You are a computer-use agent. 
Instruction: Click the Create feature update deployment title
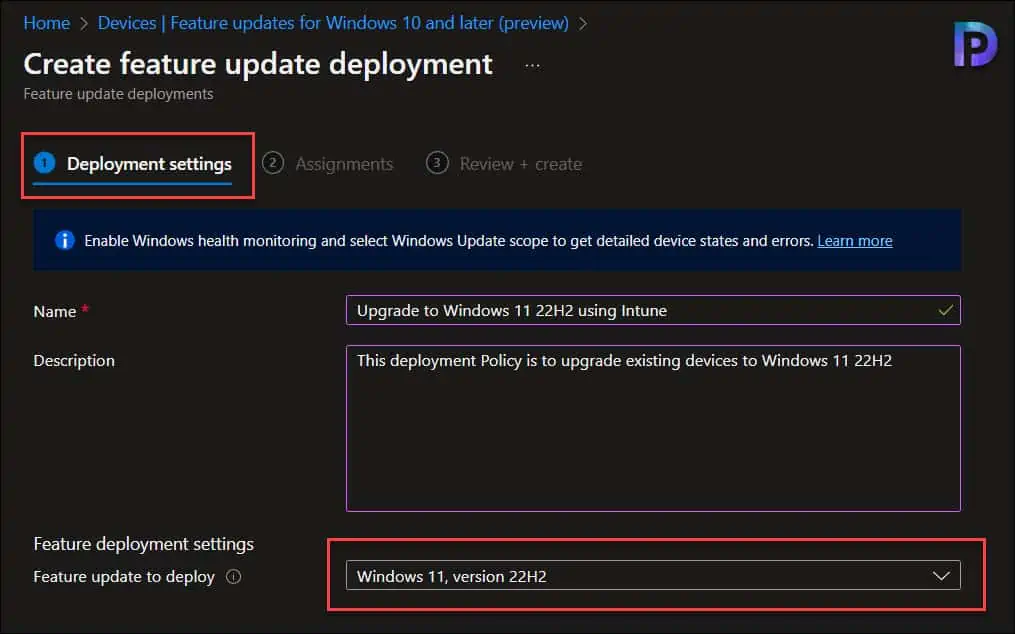[258, 65]
